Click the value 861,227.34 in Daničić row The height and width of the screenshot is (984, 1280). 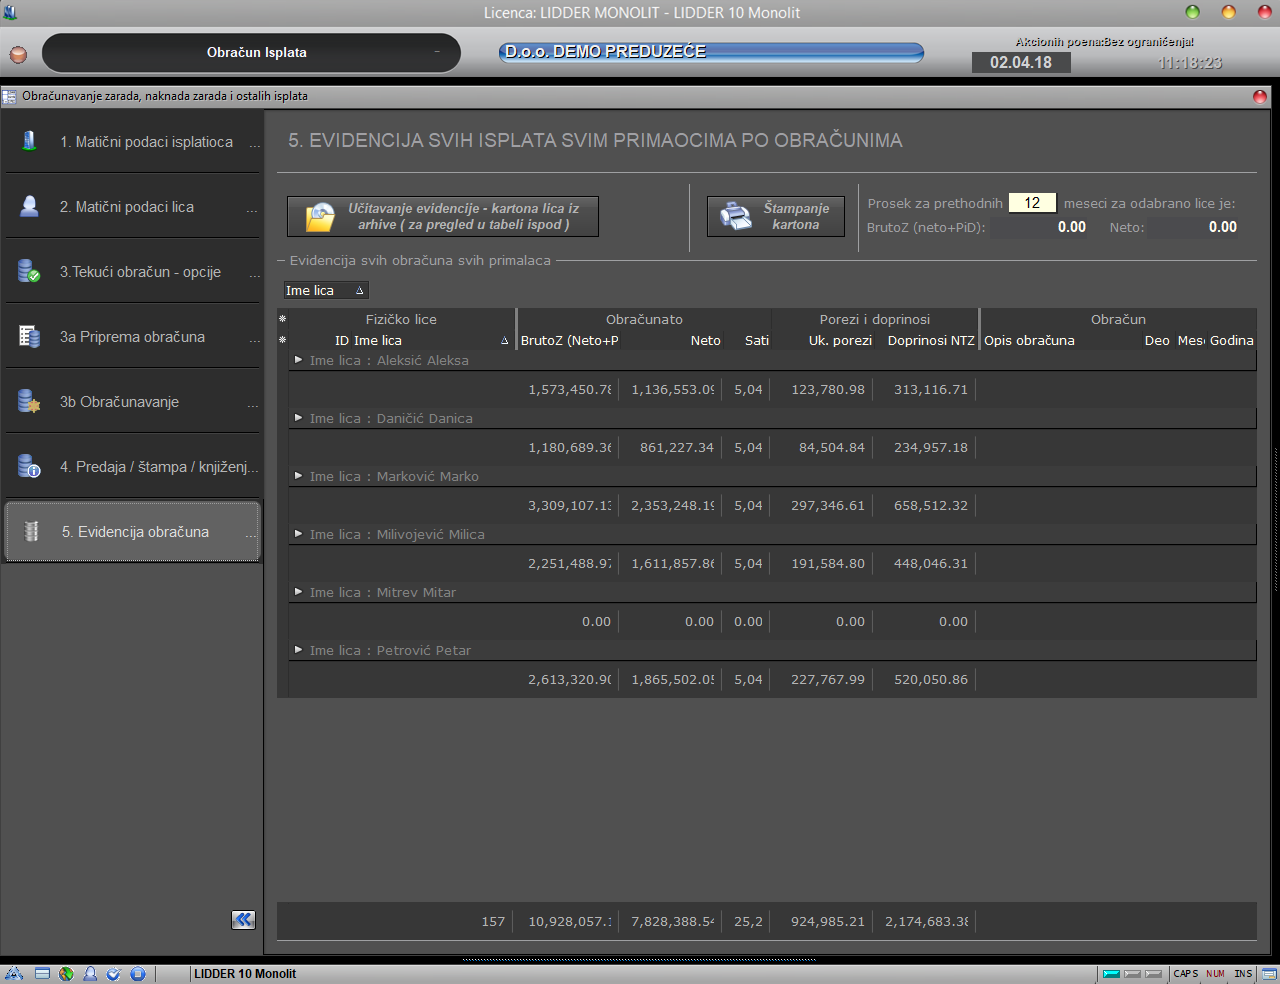click(677, 447)
